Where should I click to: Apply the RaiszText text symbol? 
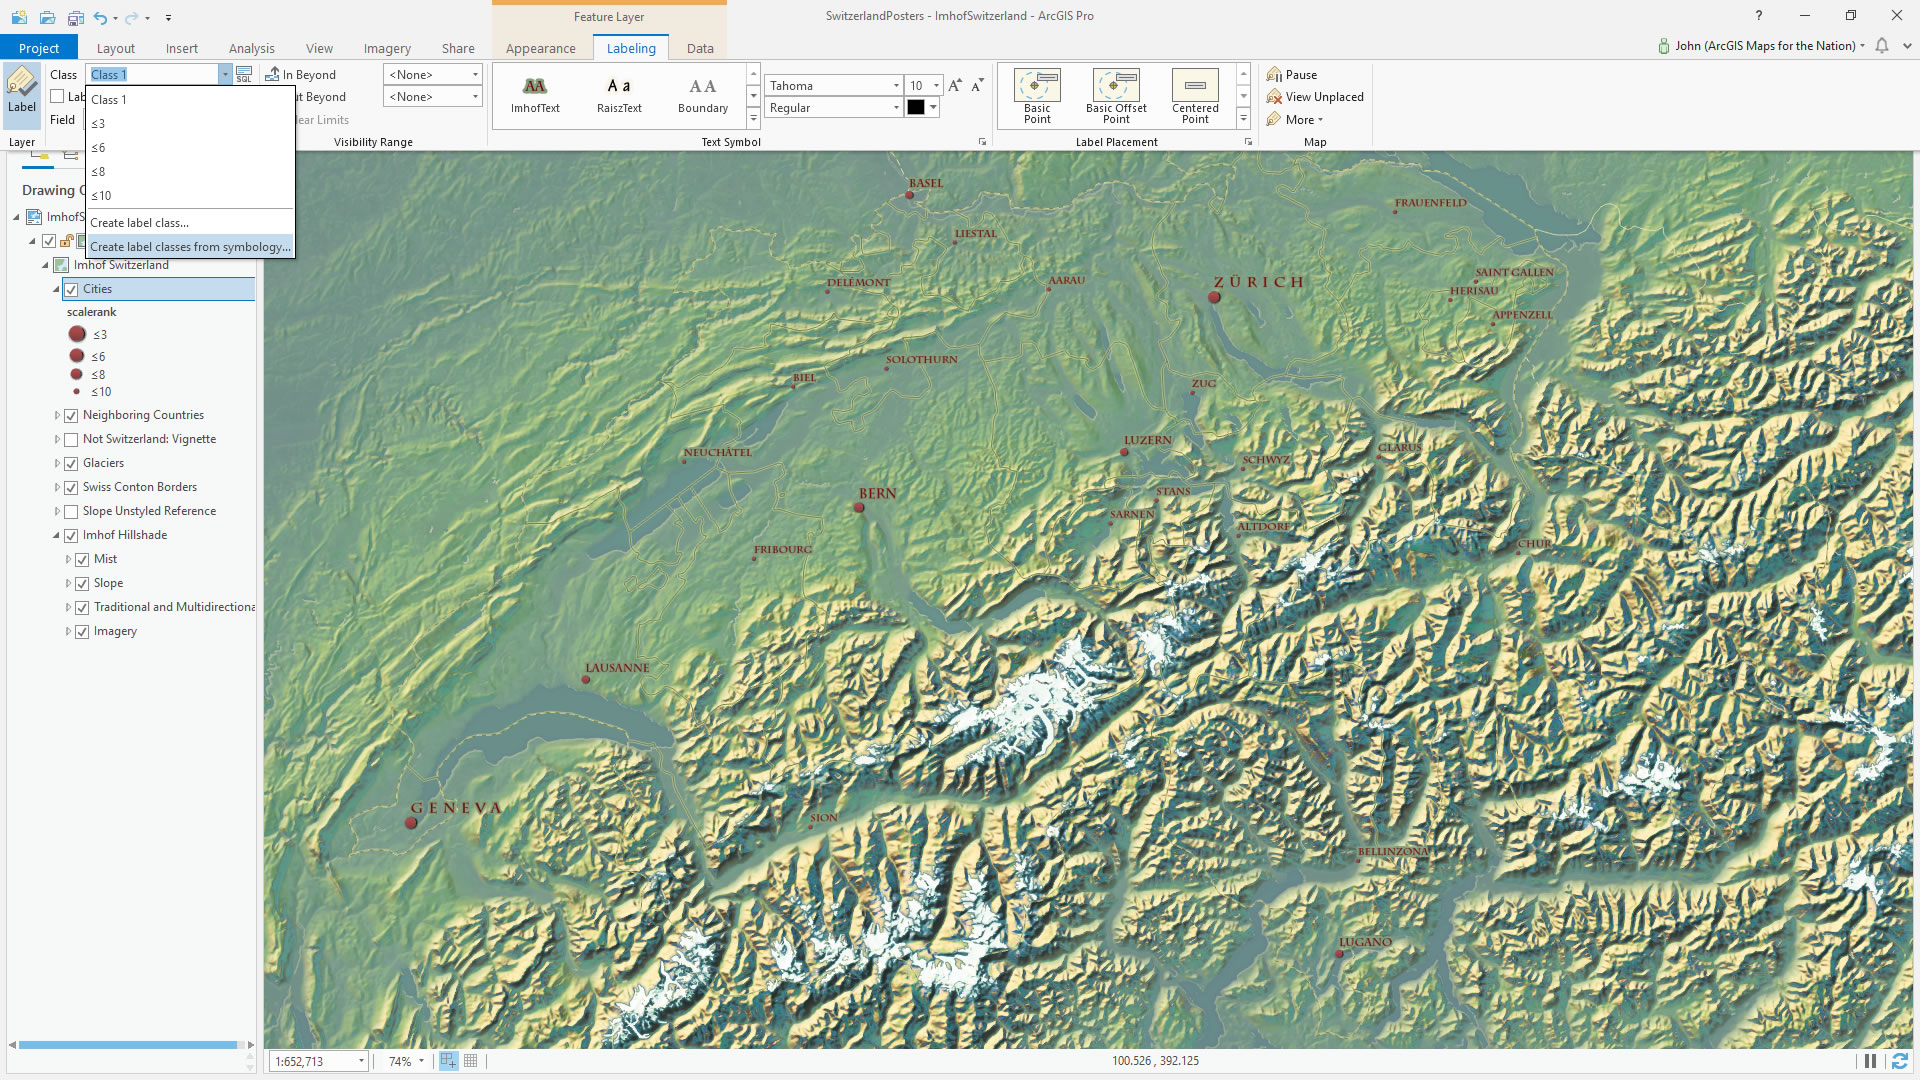click(x=619, y=95)
